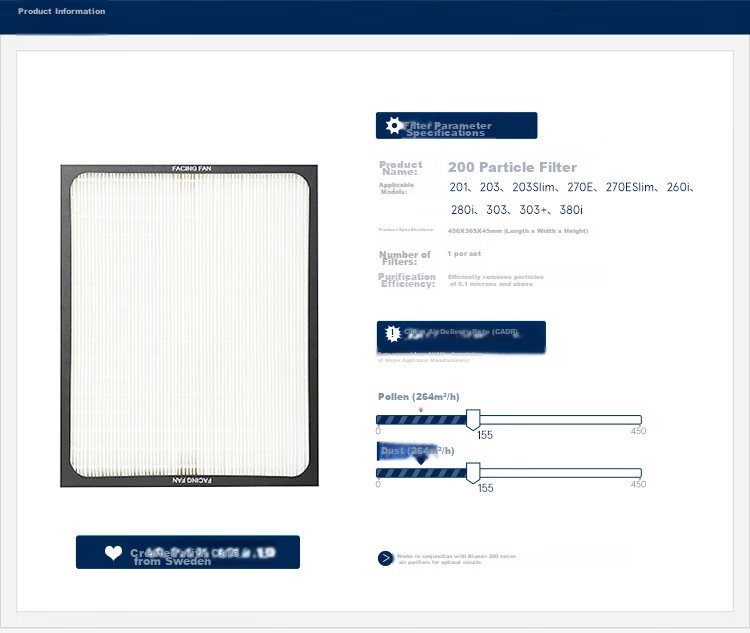The width and height of the screenshot is (750, 633).
Task: Click the Dust slider handle at 155
Action: click(x=473, y=473)
